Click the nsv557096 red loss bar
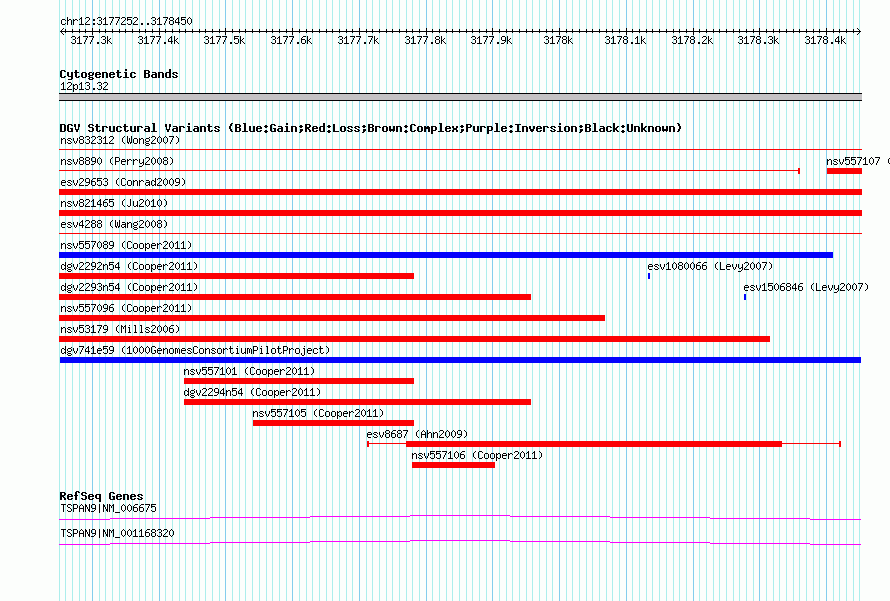The width and height of the screenshot is (890, 601). coord(332,318)
